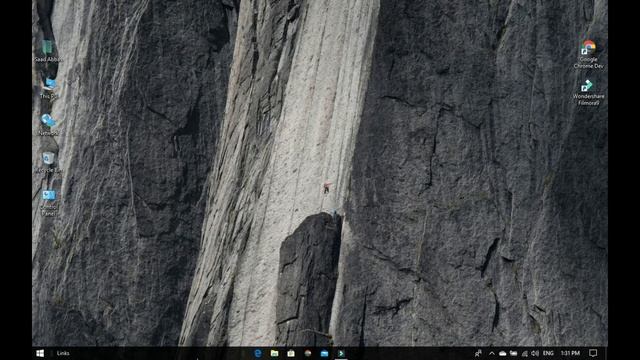
Task: Show hidden system tray icons
Action: coord(492,353)
